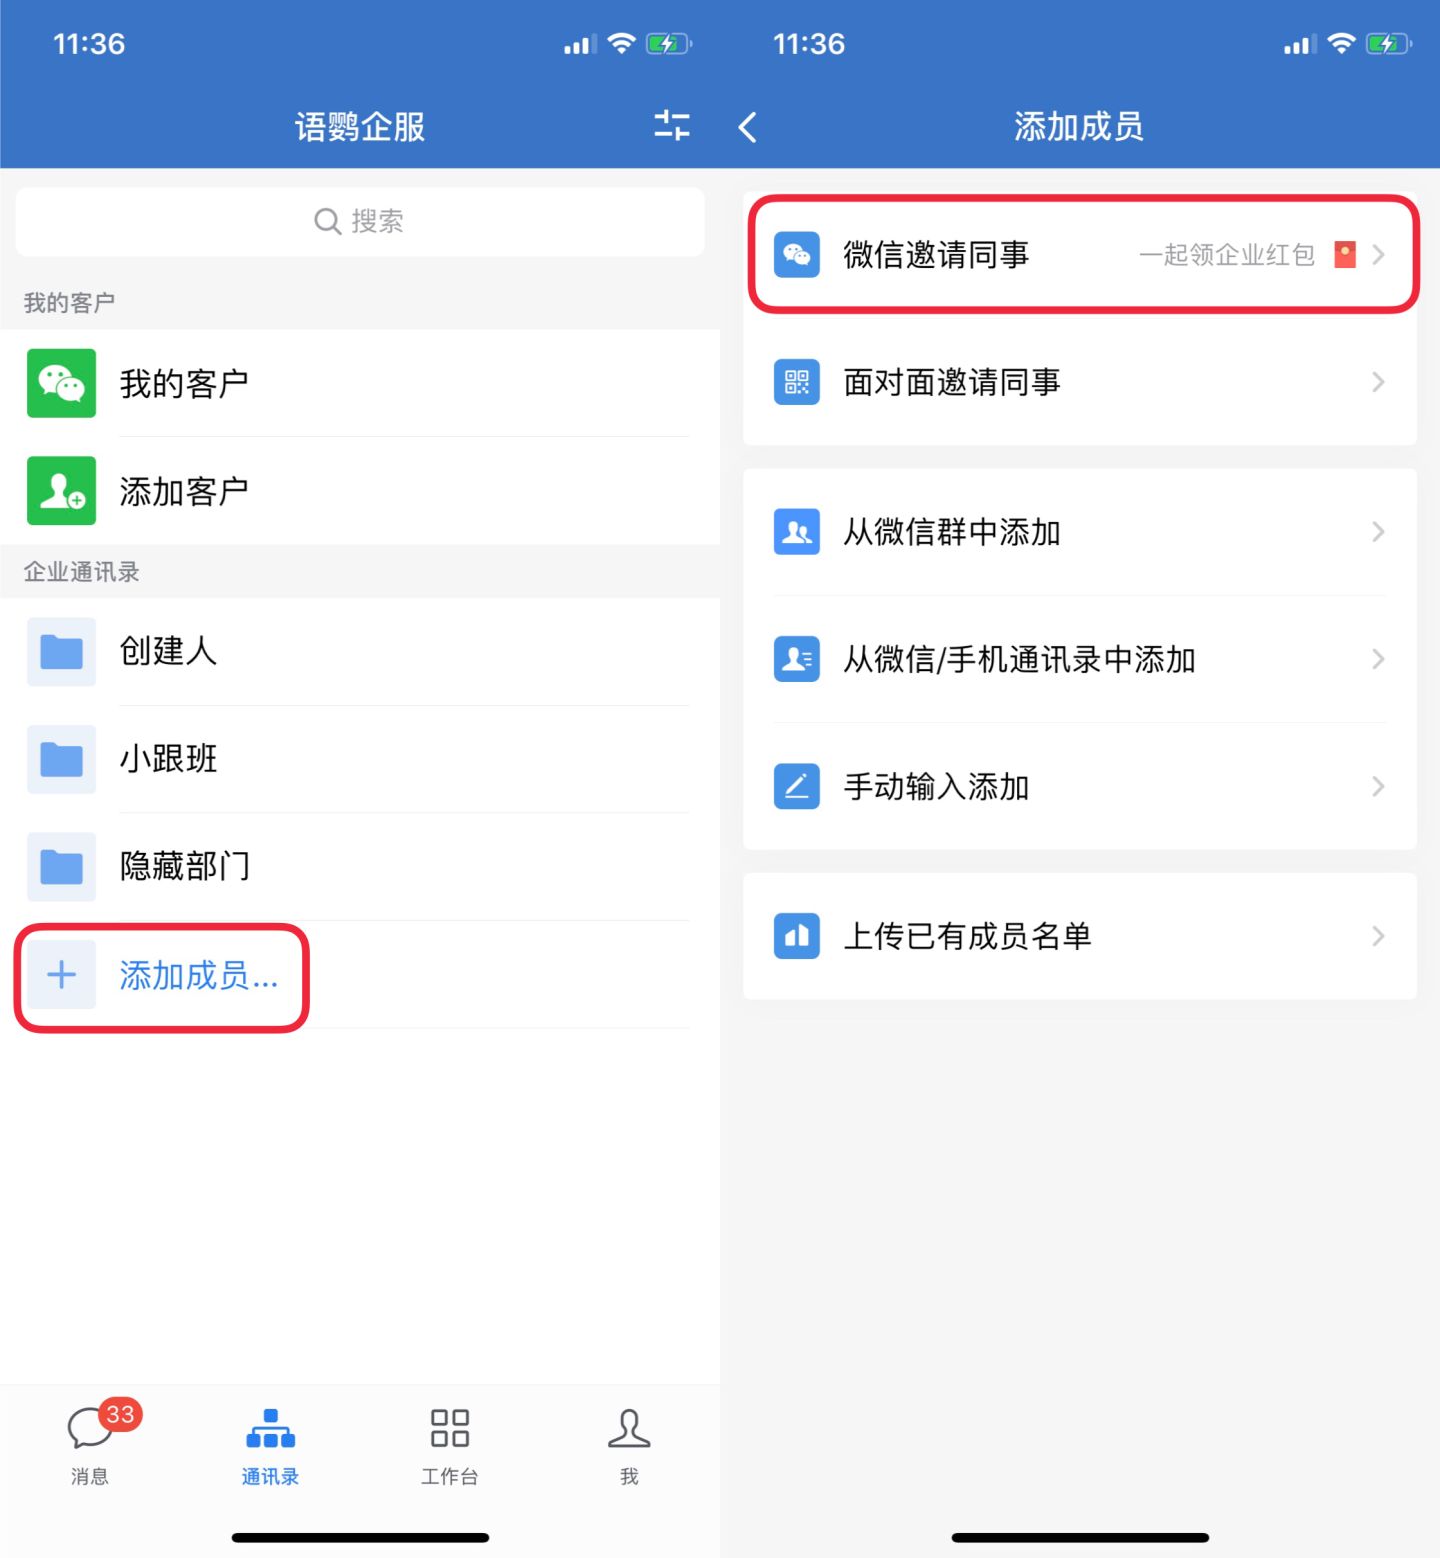Select 微信邀请同事 option
Screen dimensions: 1440x1558
(x=936, y=255)
